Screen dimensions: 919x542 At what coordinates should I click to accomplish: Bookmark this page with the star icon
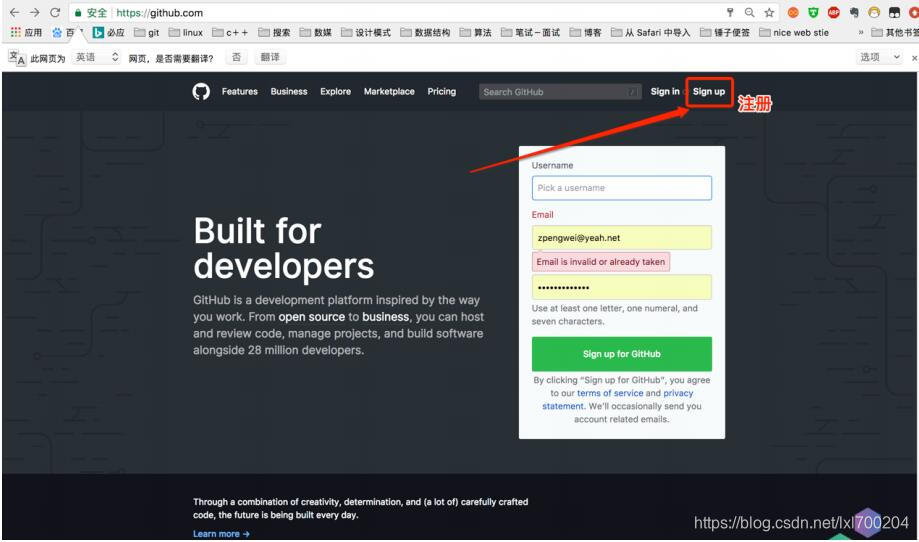(x=769, y=12)
